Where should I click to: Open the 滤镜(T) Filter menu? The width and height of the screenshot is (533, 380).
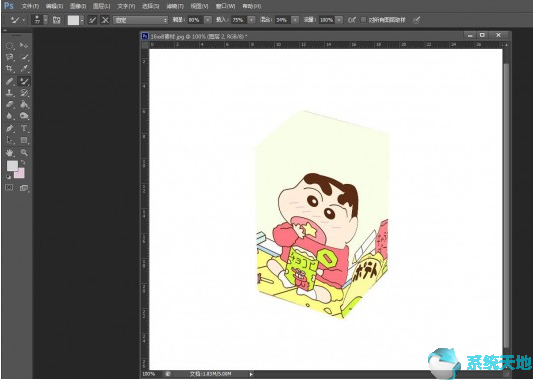(175, 6)
